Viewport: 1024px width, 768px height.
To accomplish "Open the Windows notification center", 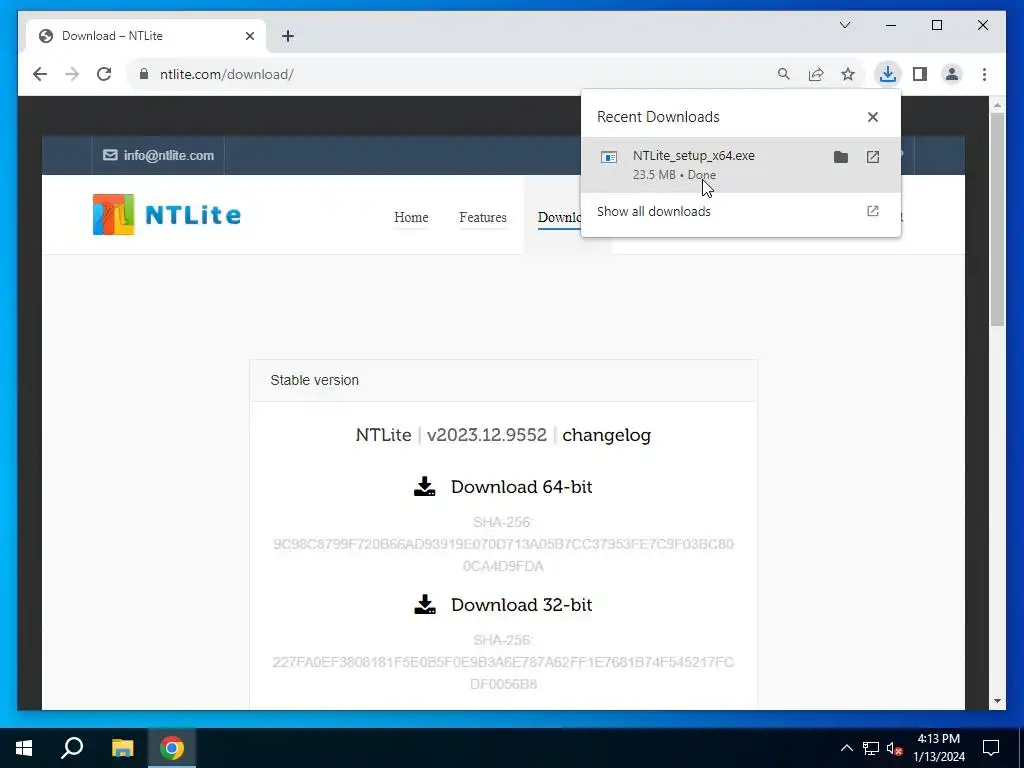I will tap(991, 748).
